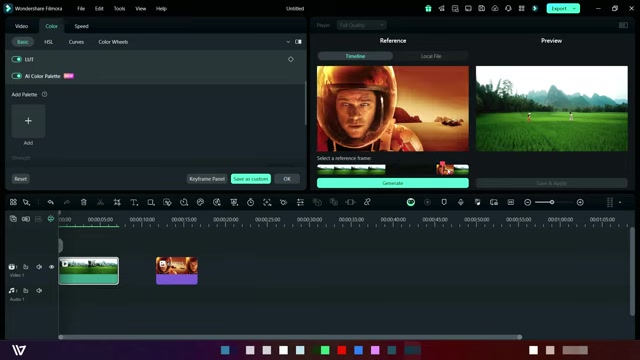Click the marker shield icon in timeline toolbar
Screen dimensions: 640x360
click(444, 202)
